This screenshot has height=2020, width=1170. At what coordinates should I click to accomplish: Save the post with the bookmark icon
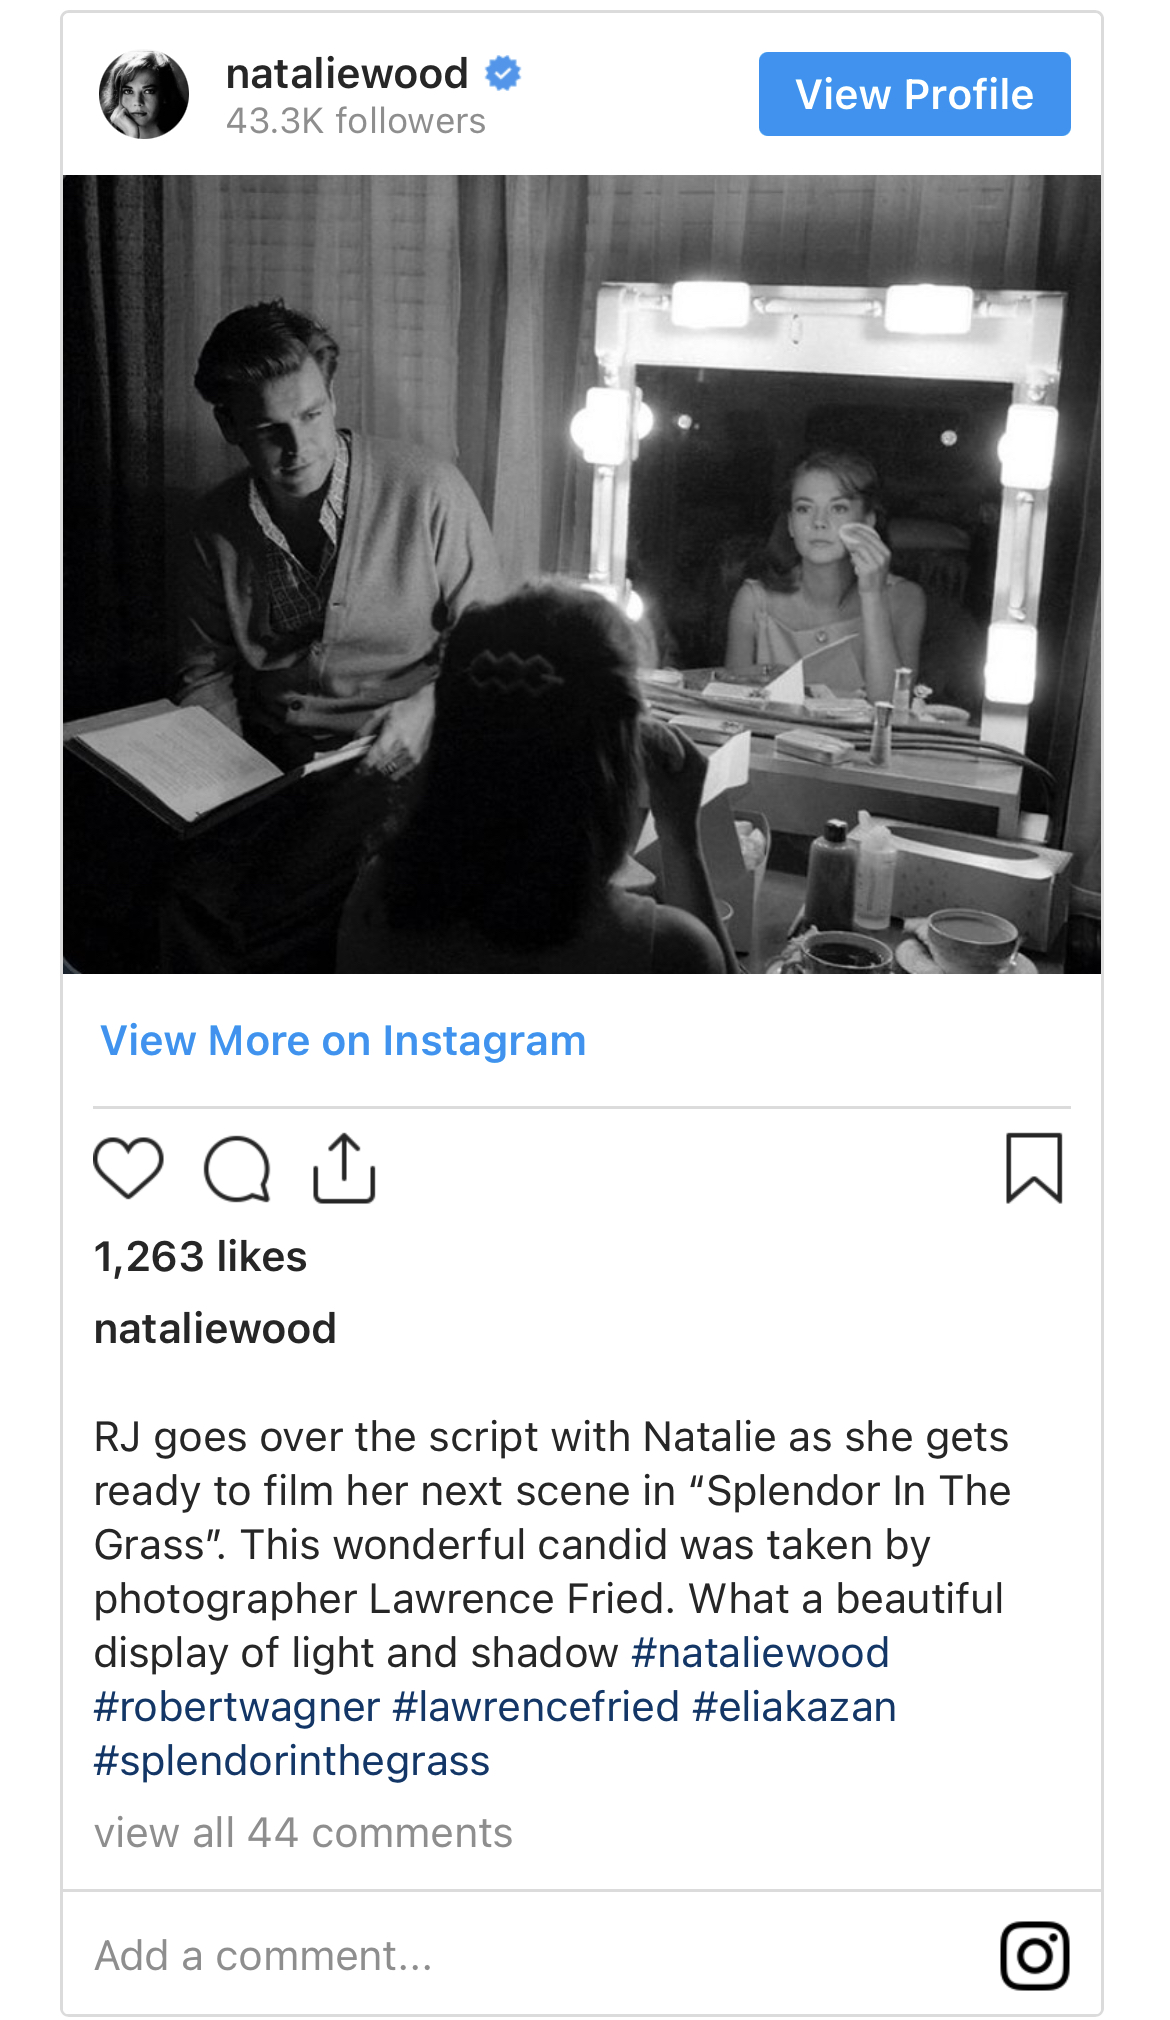(1033, 1168)
